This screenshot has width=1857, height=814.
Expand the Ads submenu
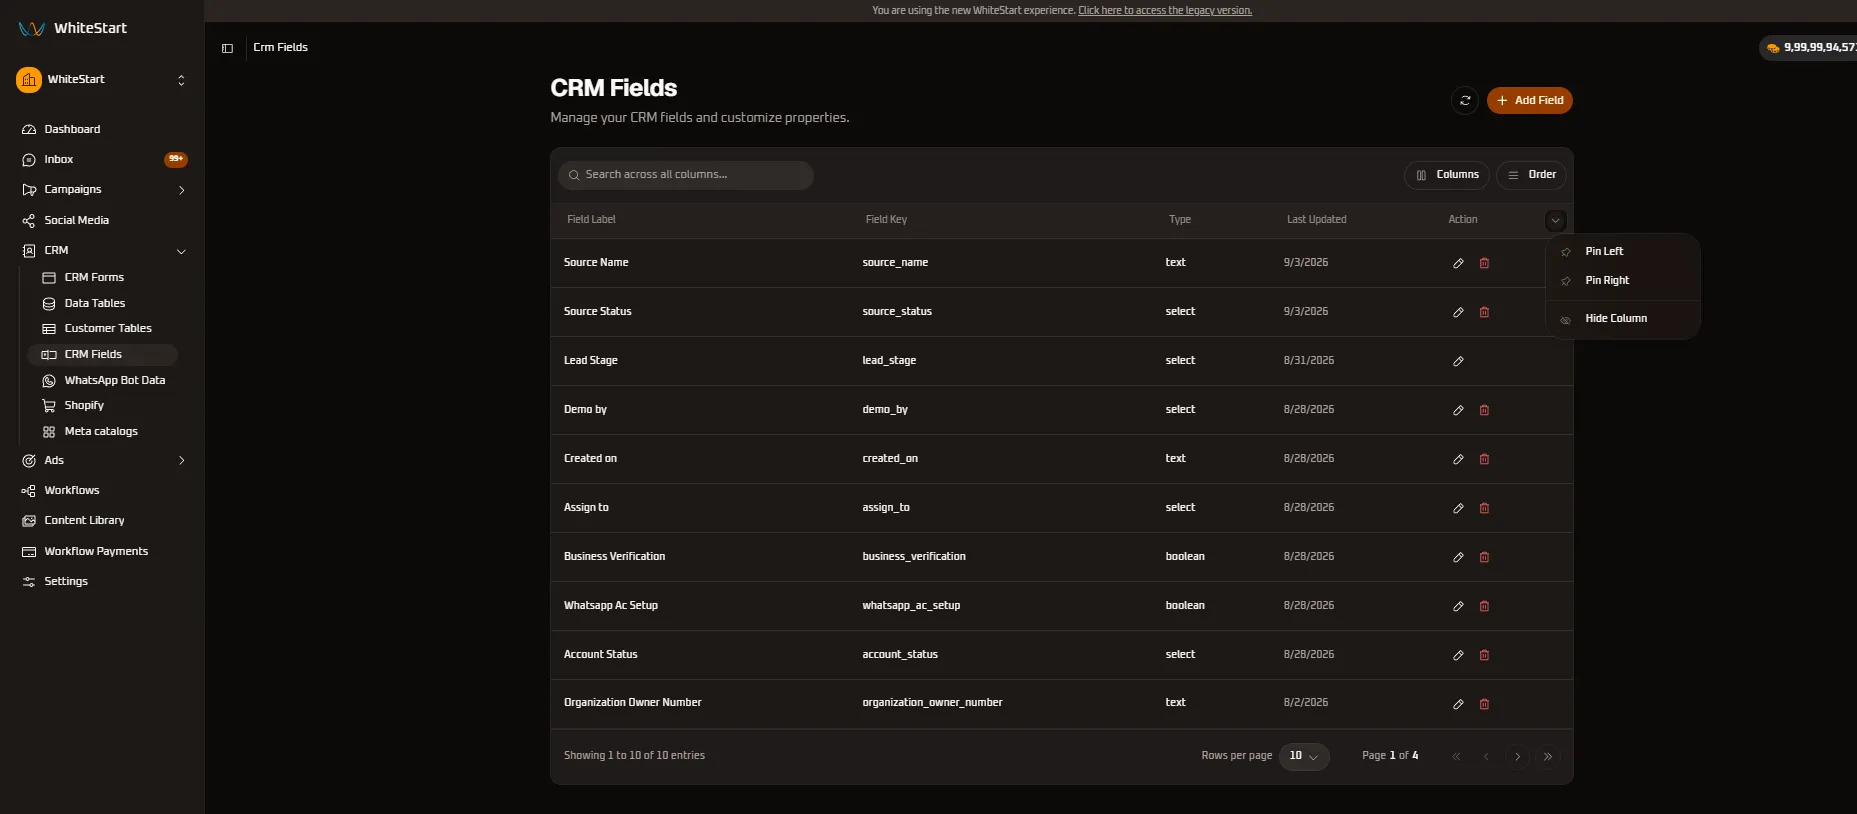[x=181, y=461]
